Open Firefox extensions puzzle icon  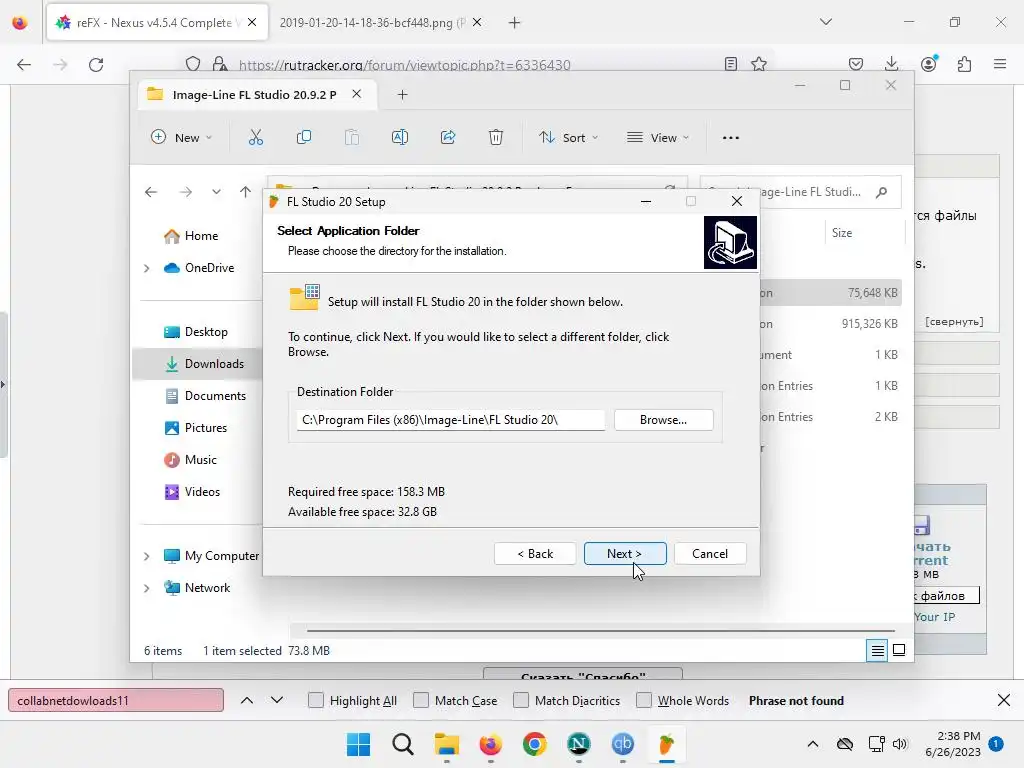(964, 64)
